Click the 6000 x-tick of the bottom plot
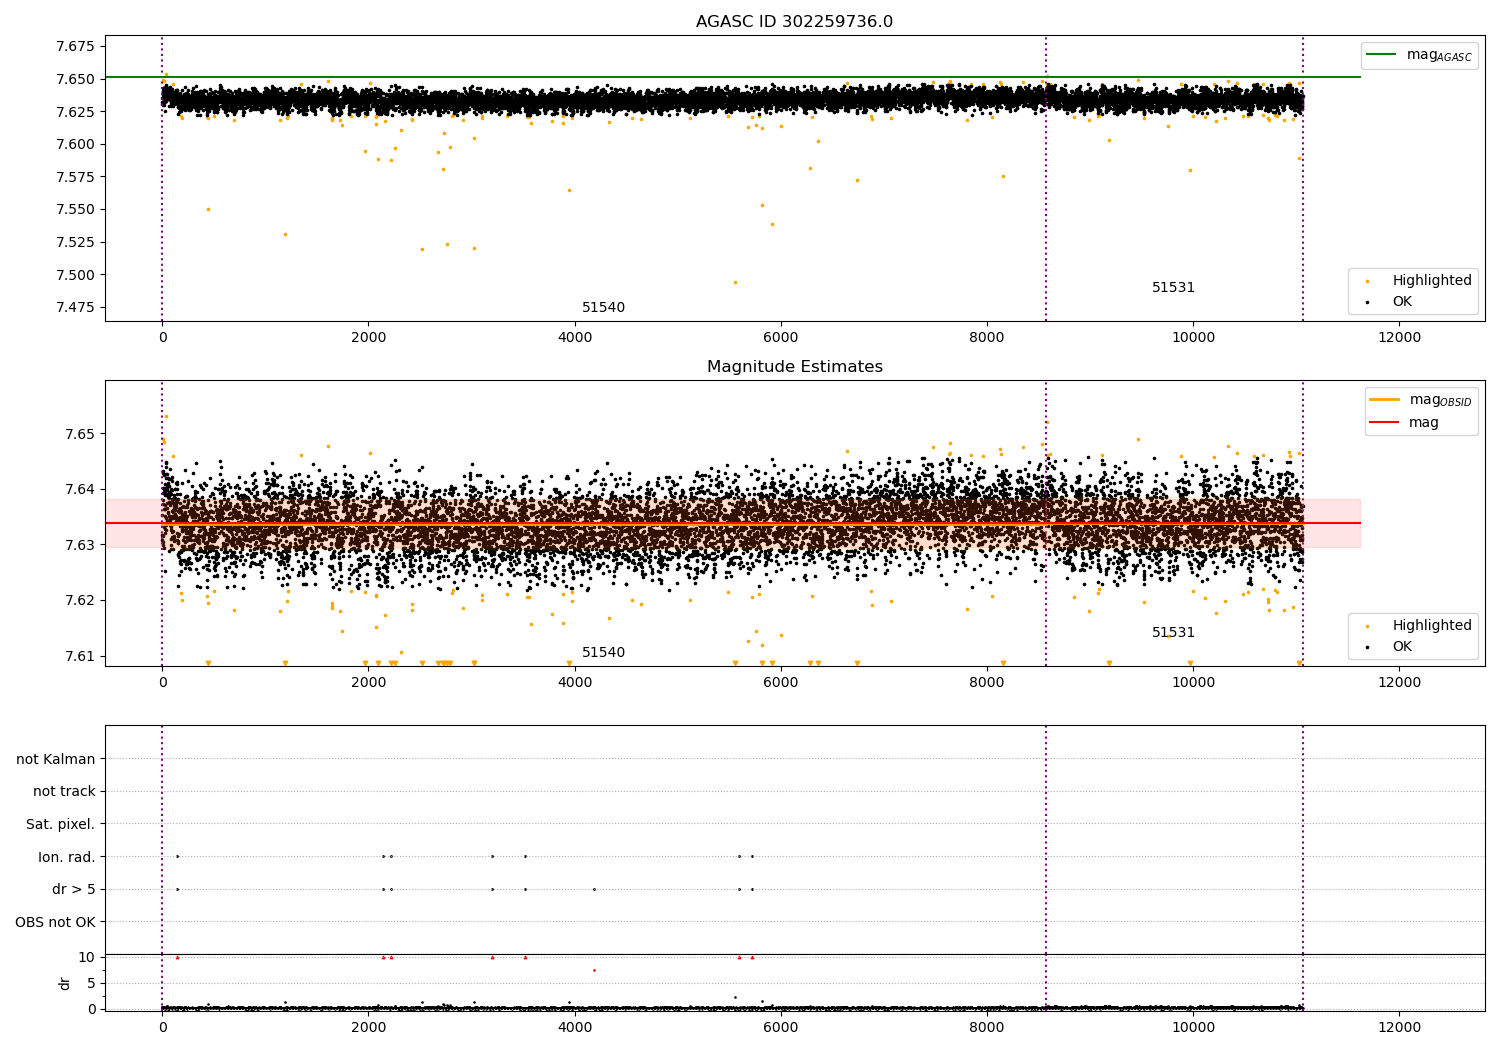The width and height of the screenshot is (1500, 1050). [x=781, y=1027]
